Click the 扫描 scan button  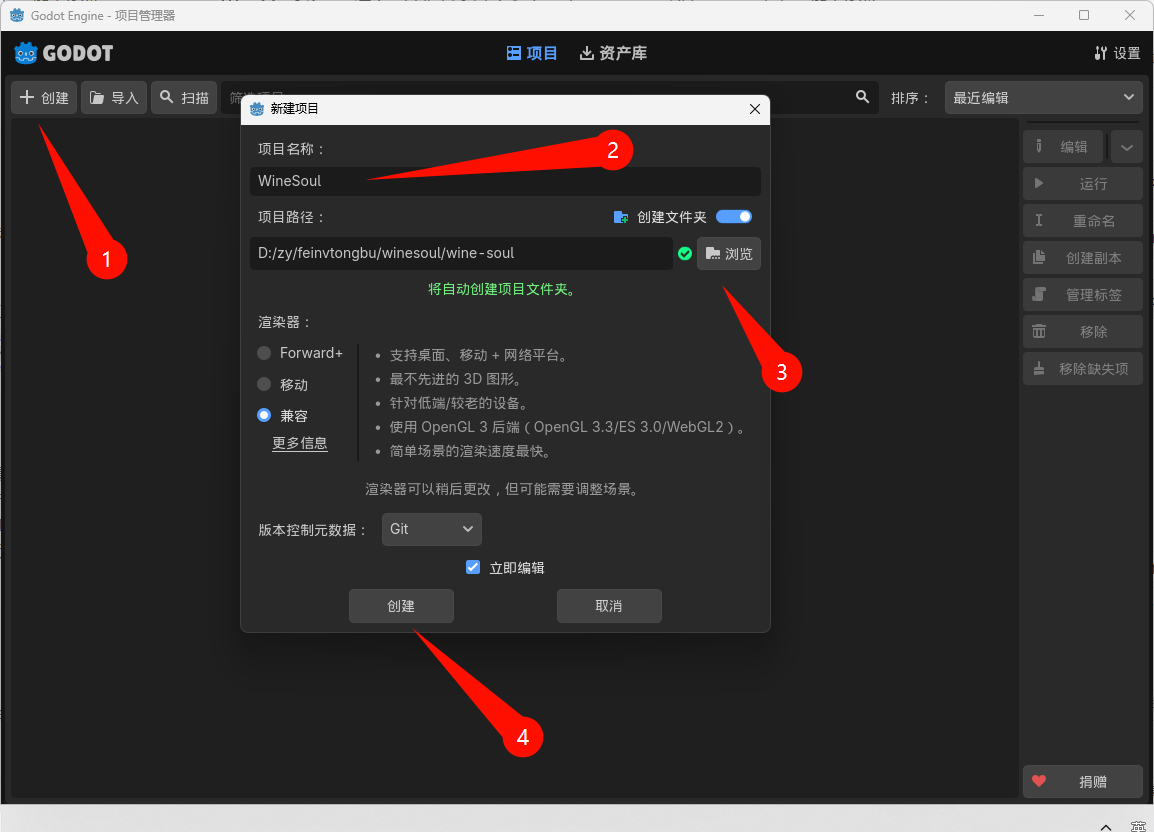(x=184, y=98)
